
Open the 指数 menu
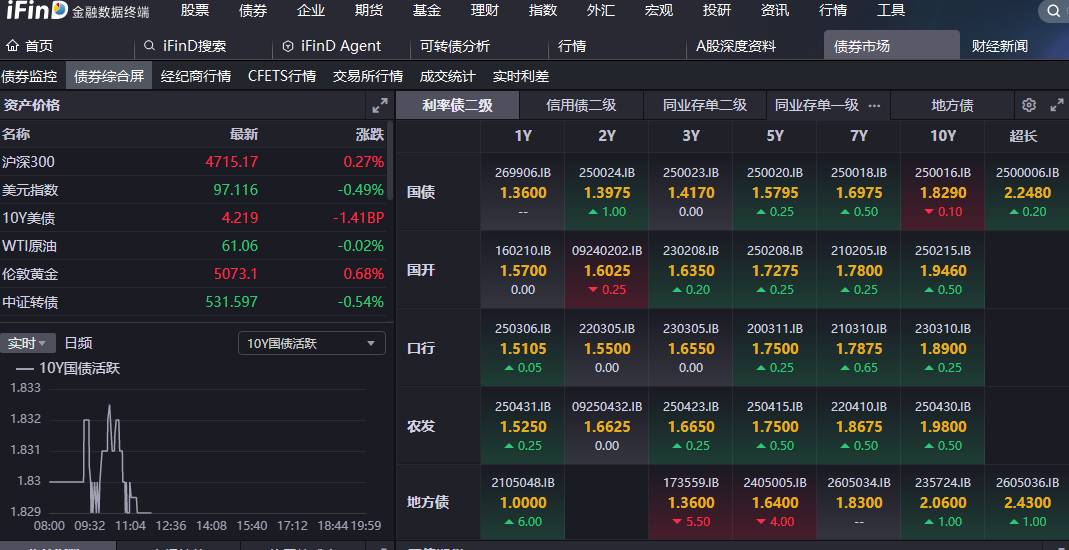click(x=543, y=10)
